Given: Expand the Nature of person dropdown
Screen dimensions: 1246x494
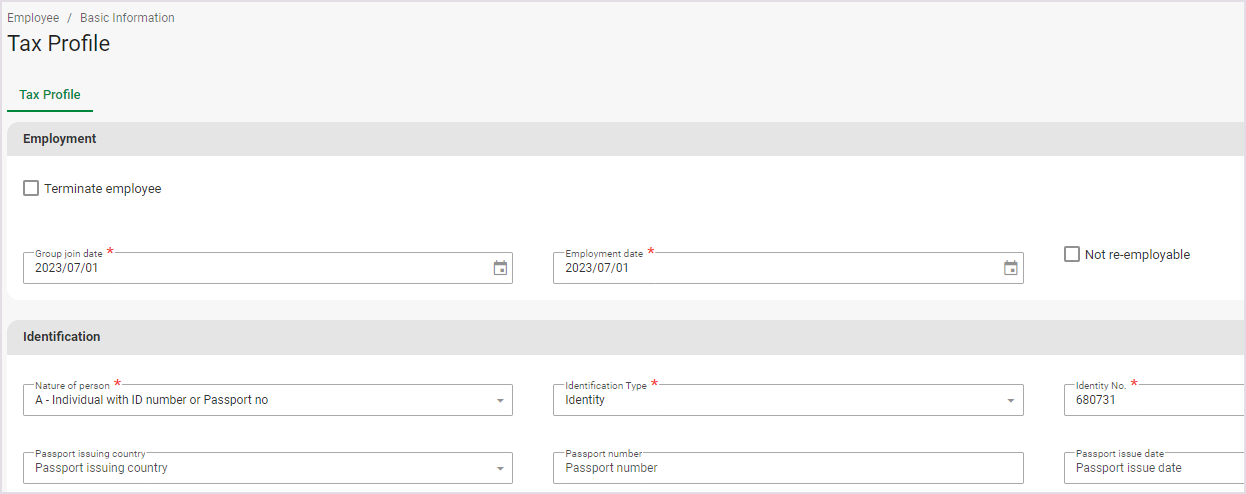Looking at the screenshot, I should (500, 400).
